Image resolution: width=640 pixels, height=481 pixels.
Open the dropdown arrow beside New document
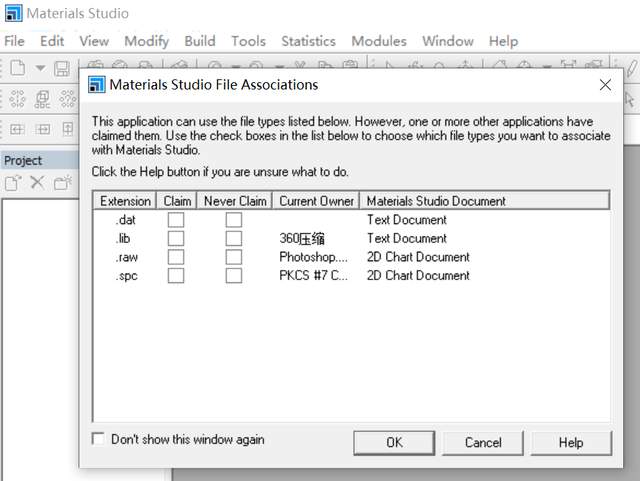pos(40,68)
